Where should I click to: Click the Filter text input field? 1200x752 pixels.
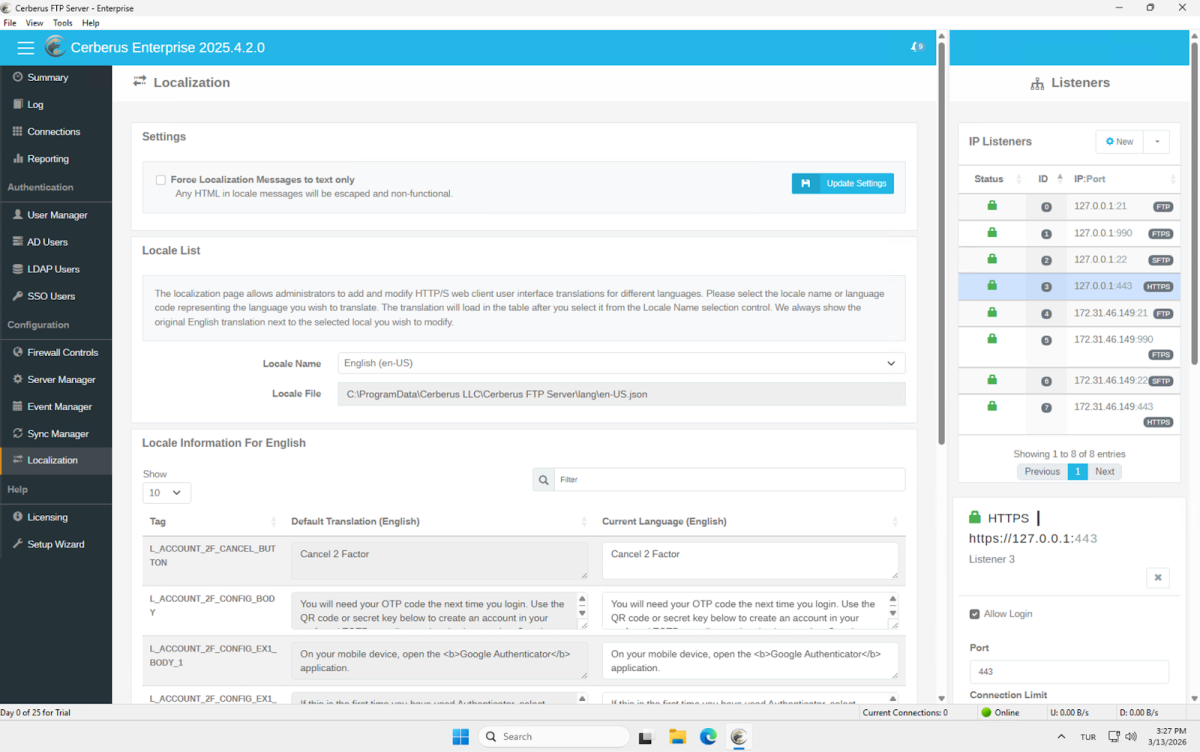(x=729, y=480)
